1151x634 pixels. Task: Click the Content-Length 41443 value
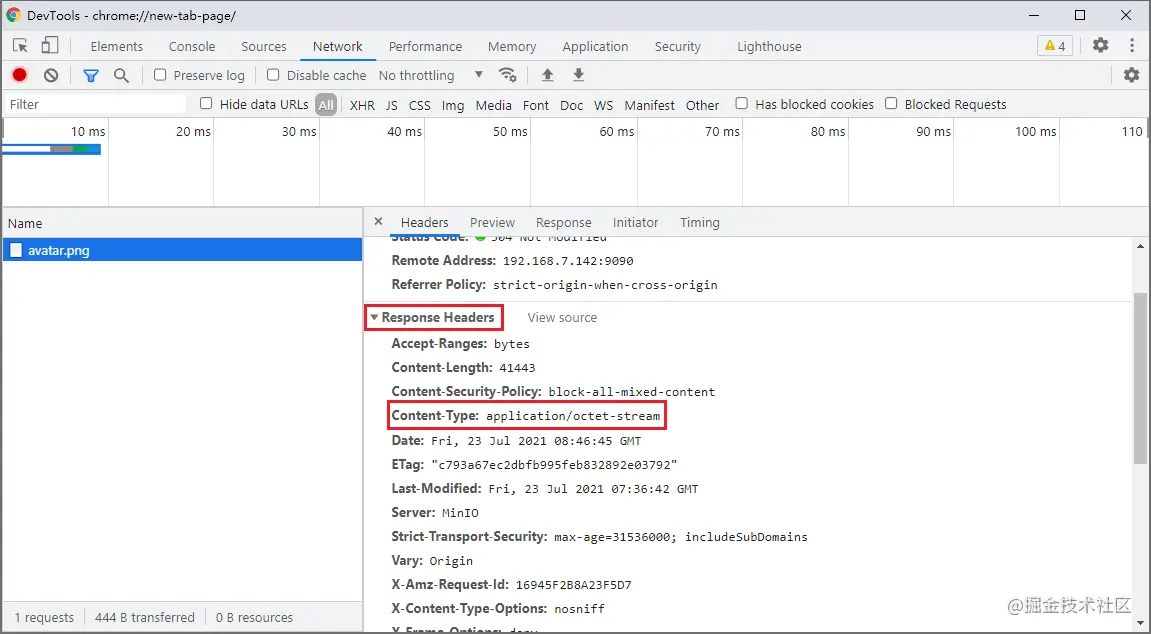click(x=518, y=368)
